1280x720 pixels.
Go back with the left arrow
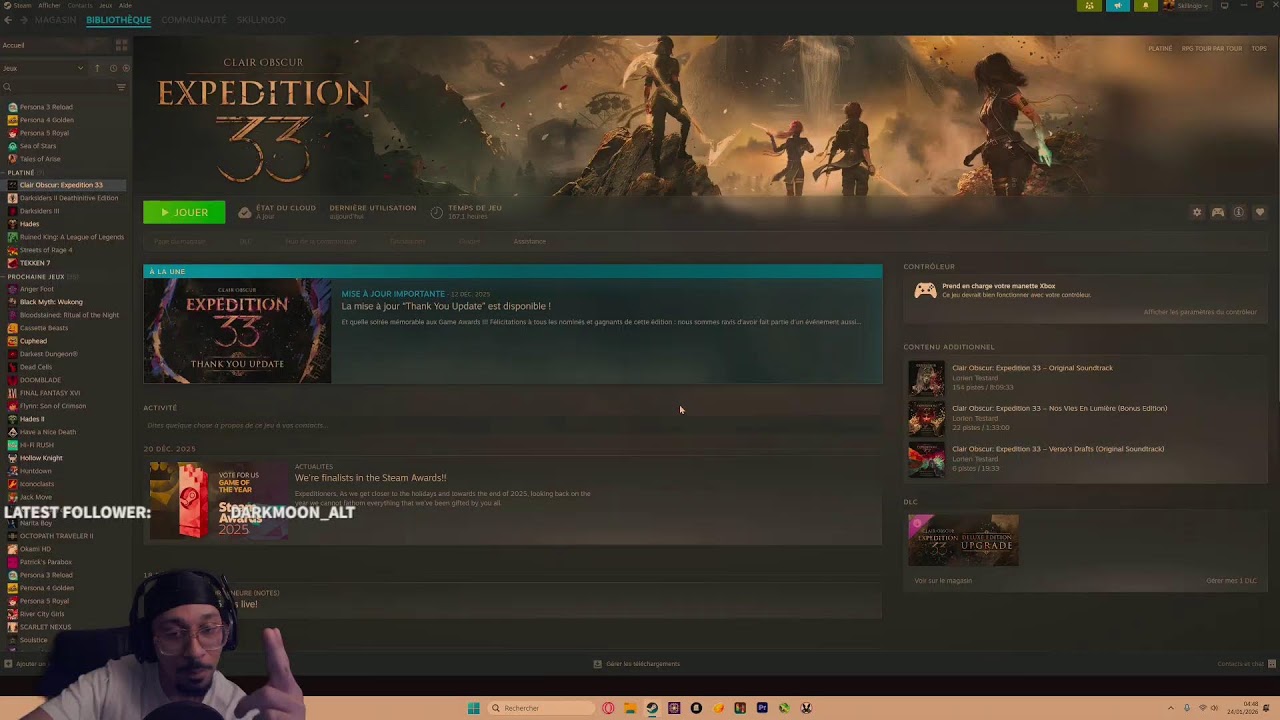7,20
